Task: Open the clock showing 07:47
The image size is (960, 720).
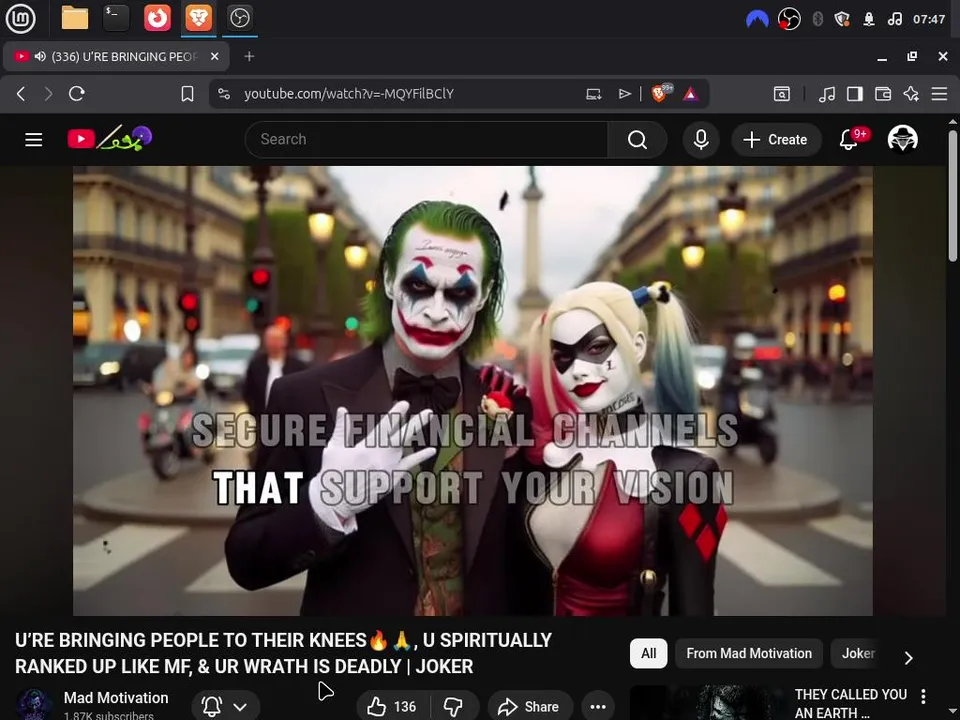Action: (x=929, y=20)
